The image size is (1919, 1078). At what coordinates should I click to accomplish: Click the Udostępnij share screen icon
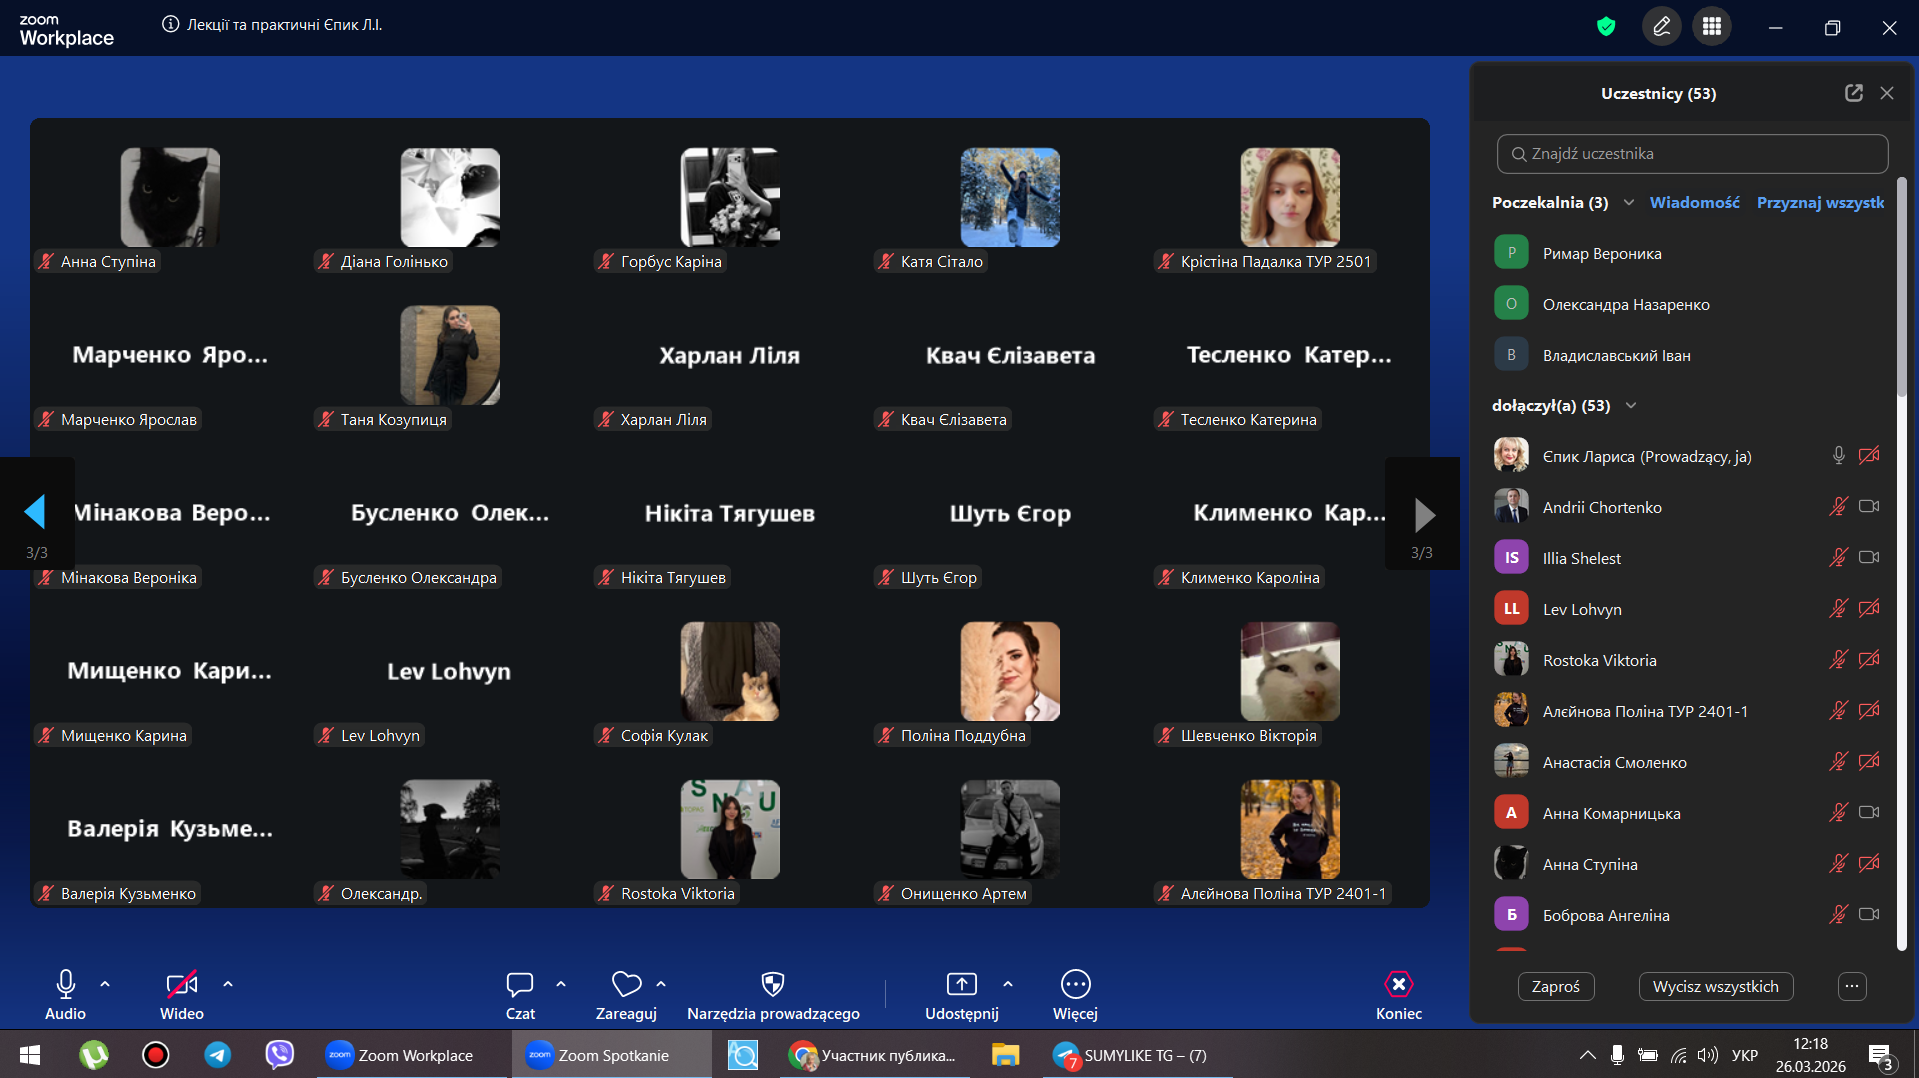click(x=961, y=985)
